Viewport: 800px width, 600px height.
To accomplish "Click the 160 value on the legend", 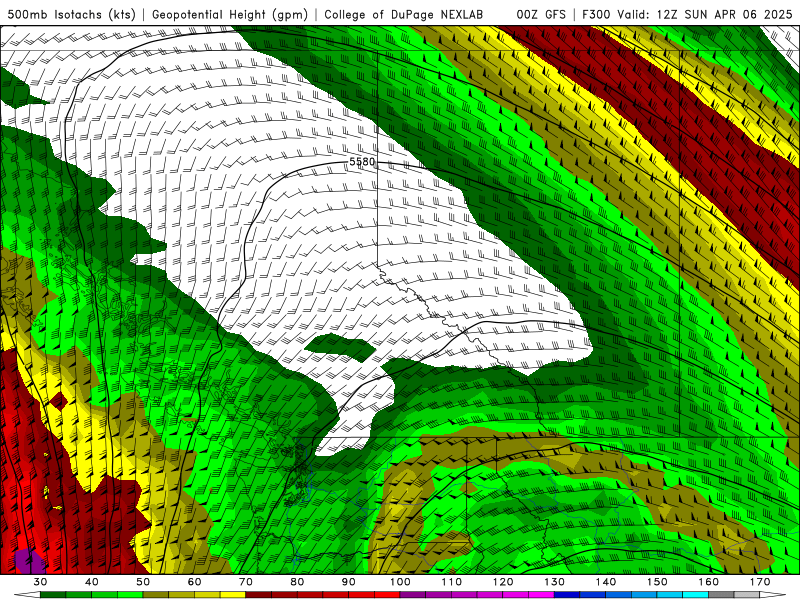I will tap(709, 582).
